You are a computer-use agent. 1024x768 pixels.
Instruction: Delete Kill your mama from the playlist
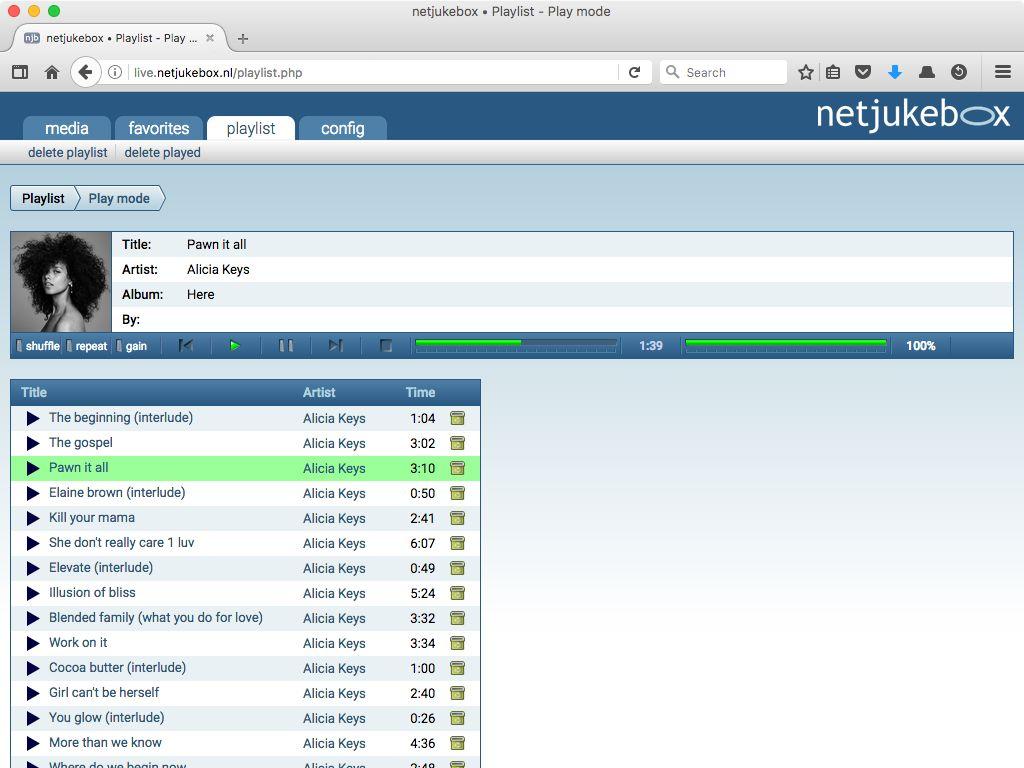coord(458,519)
